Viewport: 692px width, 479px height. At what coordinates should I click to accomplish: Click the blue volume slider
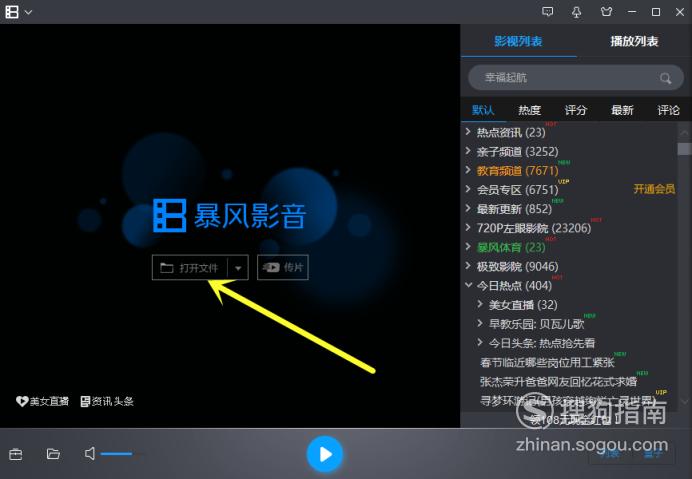pos(116,454)
